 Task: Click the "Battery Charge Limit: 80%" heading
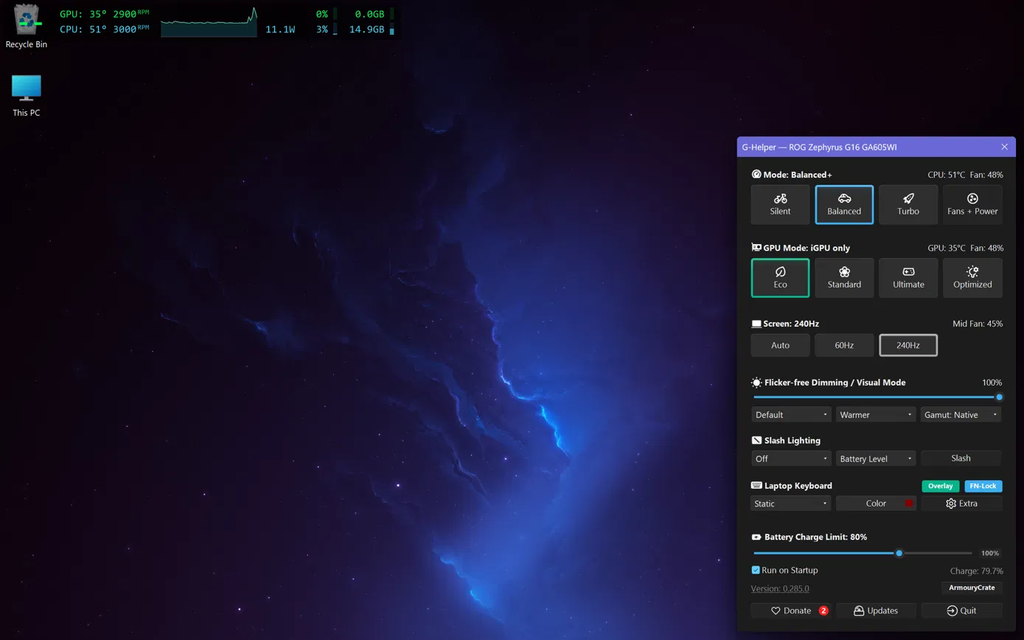816,537
